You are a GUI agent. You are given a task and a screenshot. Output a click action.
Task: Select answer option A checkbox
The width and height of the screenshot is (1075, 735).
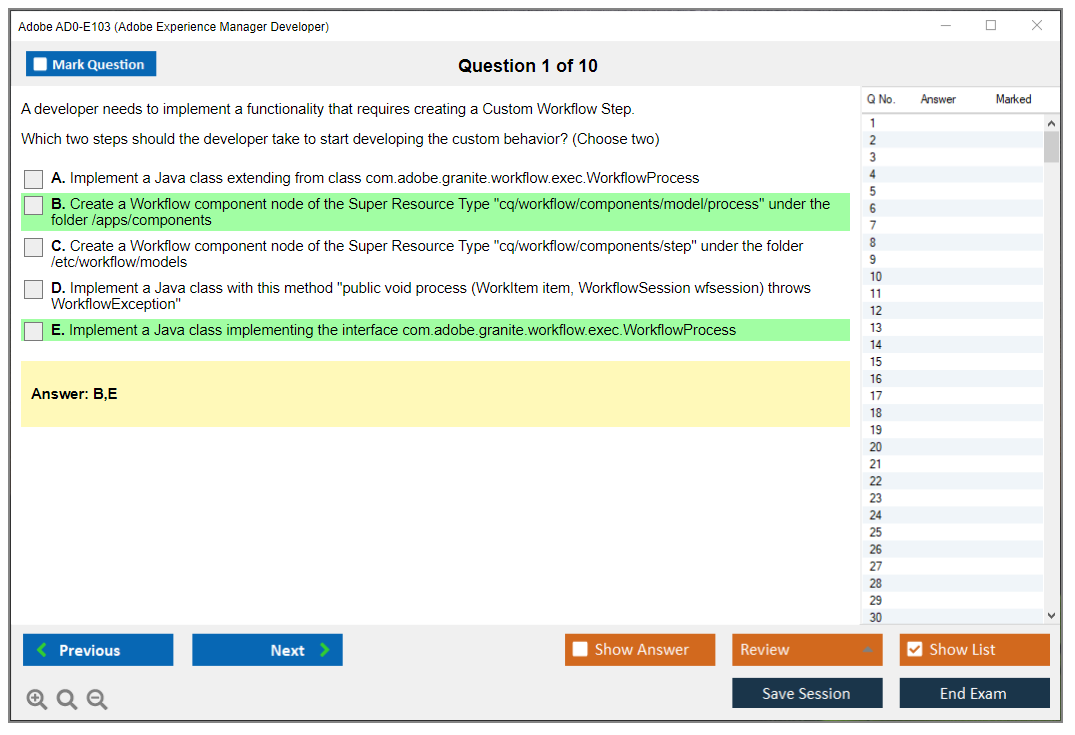(x=34, y=179)
